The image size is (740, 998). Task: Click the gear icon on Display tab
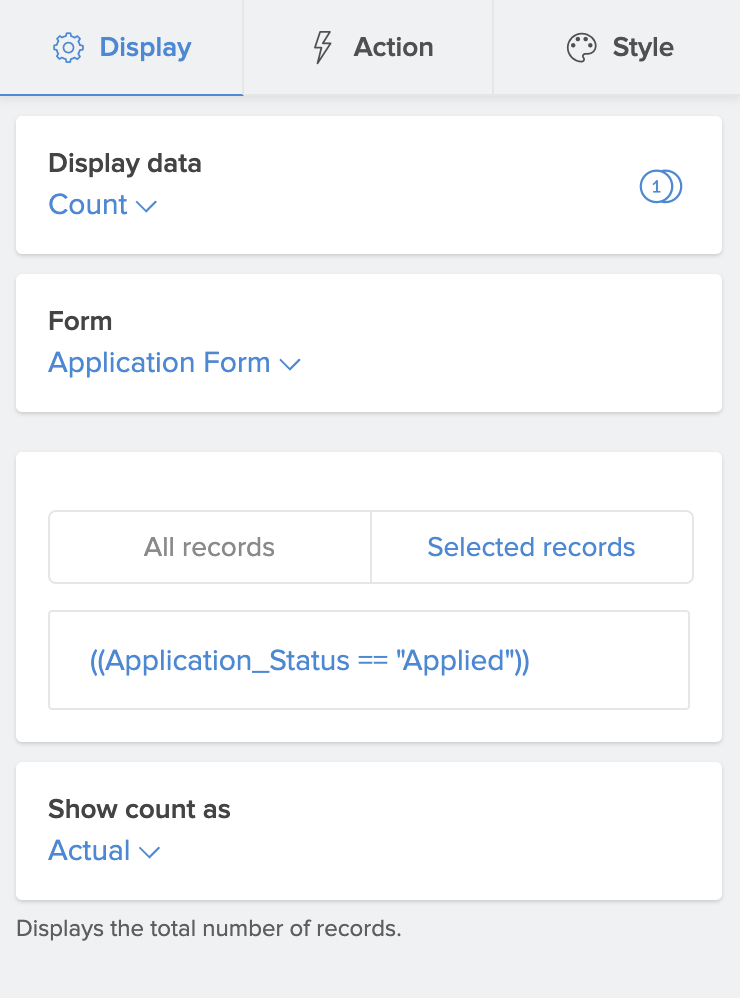68,48
